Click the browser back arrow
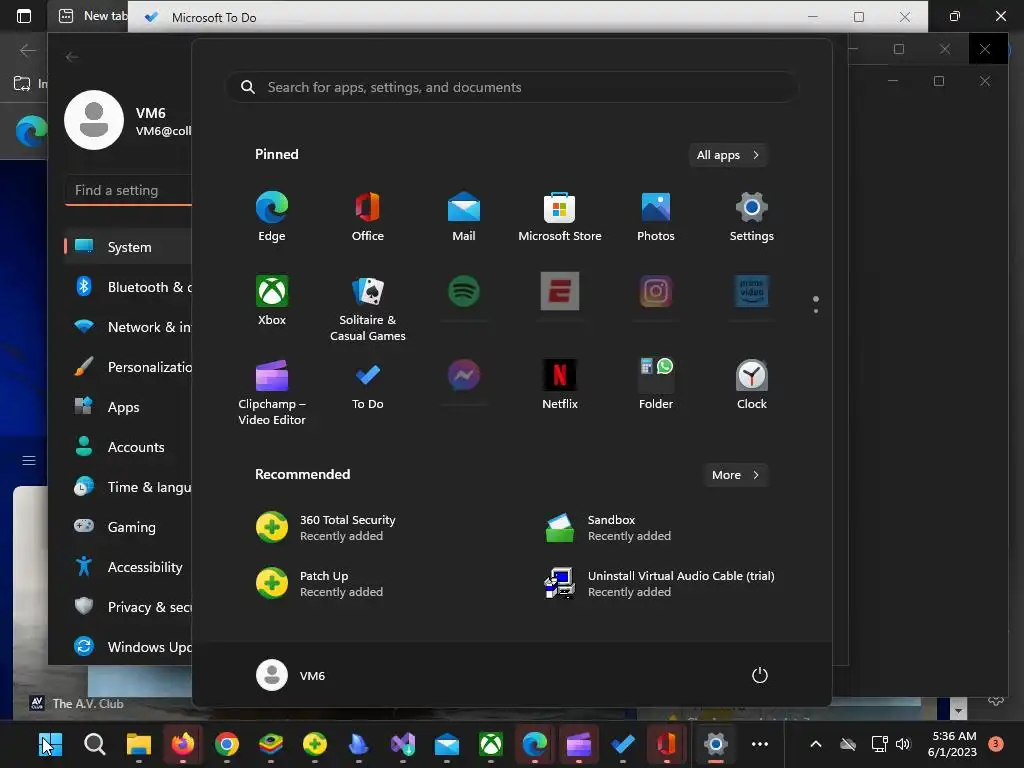 pyautogui.click(x=27, y=50)
